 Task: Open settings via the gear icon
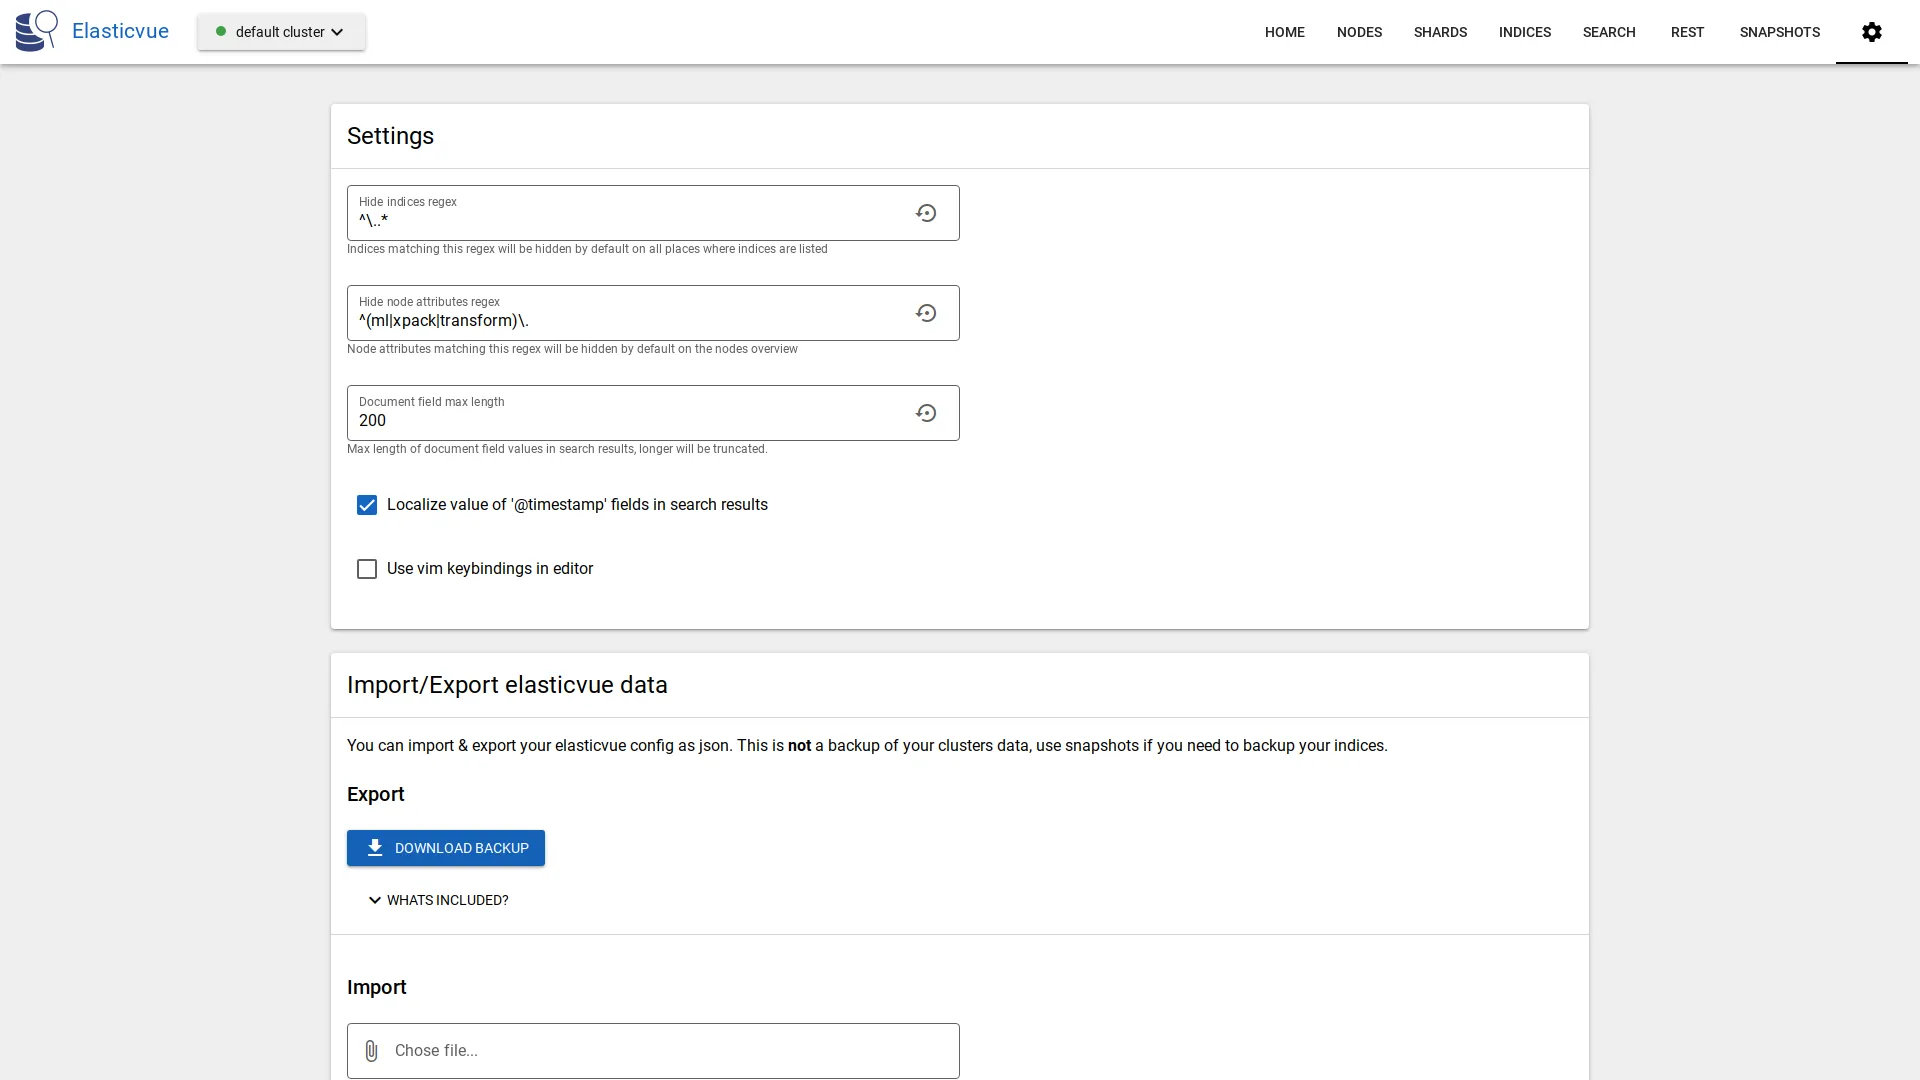[1871, 32]
